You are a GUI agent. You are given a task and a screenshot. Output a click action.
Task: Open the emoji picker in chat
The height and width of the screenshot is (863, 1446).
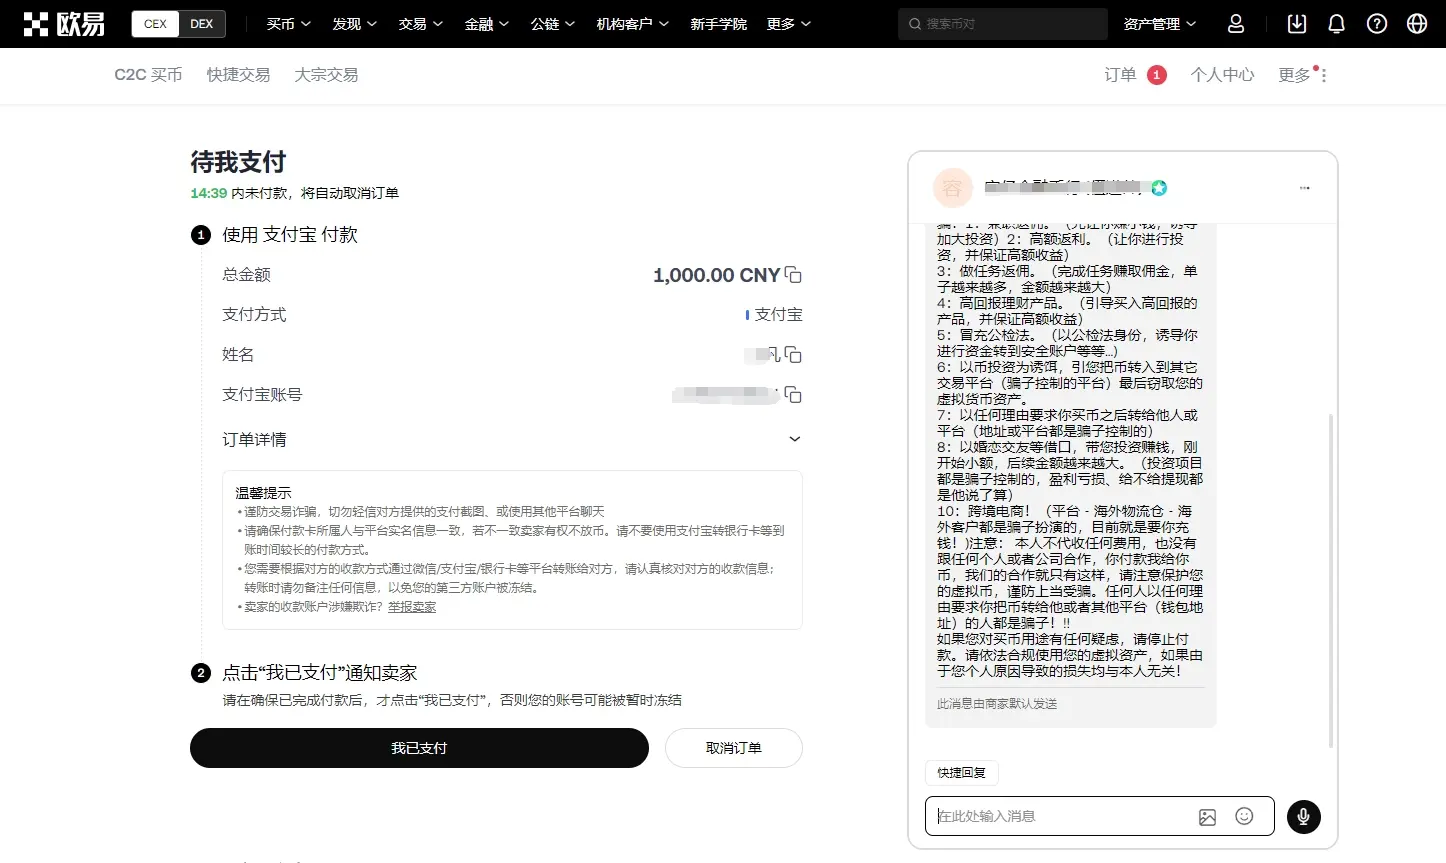[x=1244, y=816]
